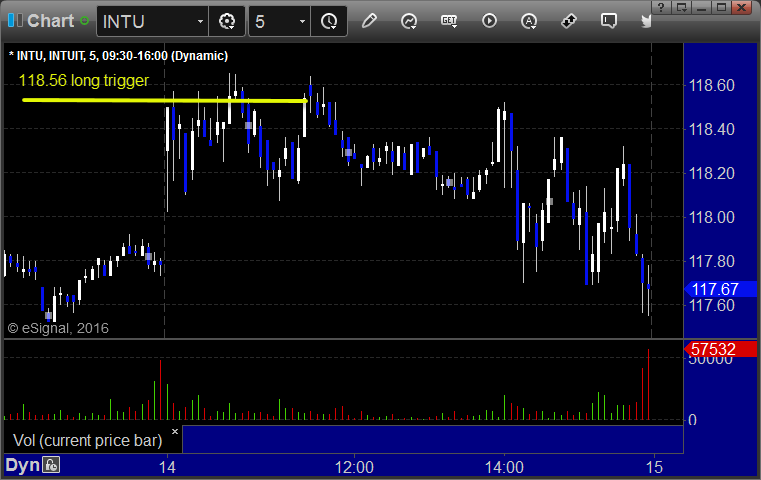761x480 pixels.
Task: Click the 12:00 time axis label
Action: [354, 467]
